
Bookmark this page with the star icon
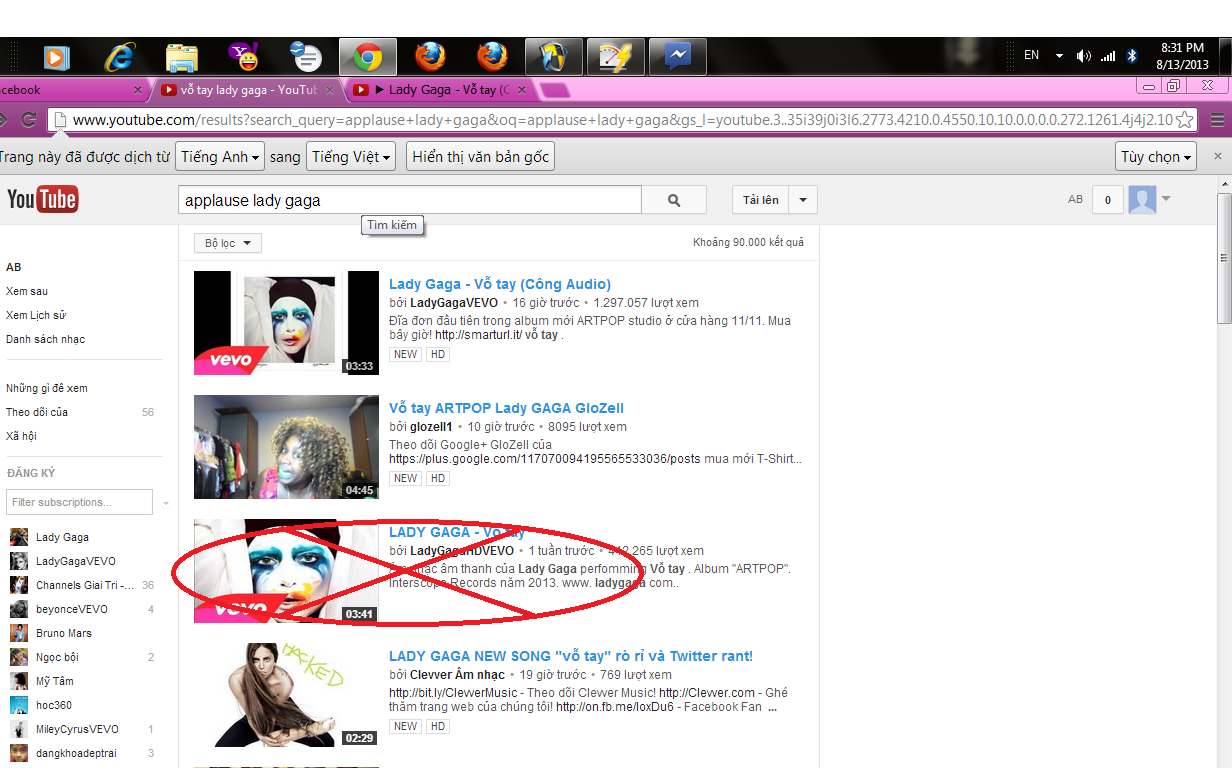1184,120
